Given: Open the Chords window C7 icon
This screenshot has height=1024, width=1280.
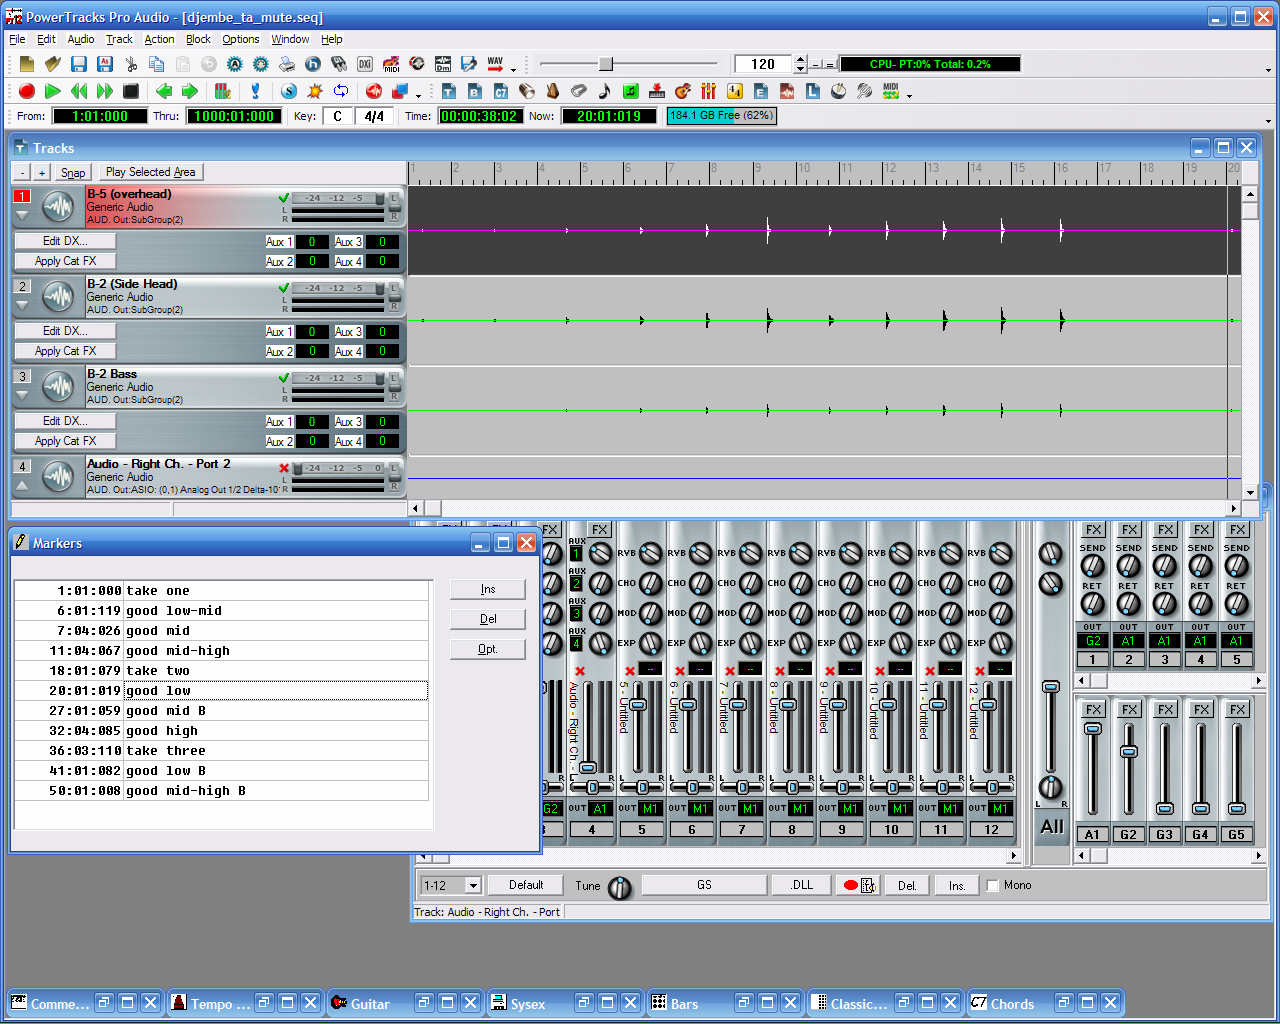Looking at the screenshot, I should 501,91.
